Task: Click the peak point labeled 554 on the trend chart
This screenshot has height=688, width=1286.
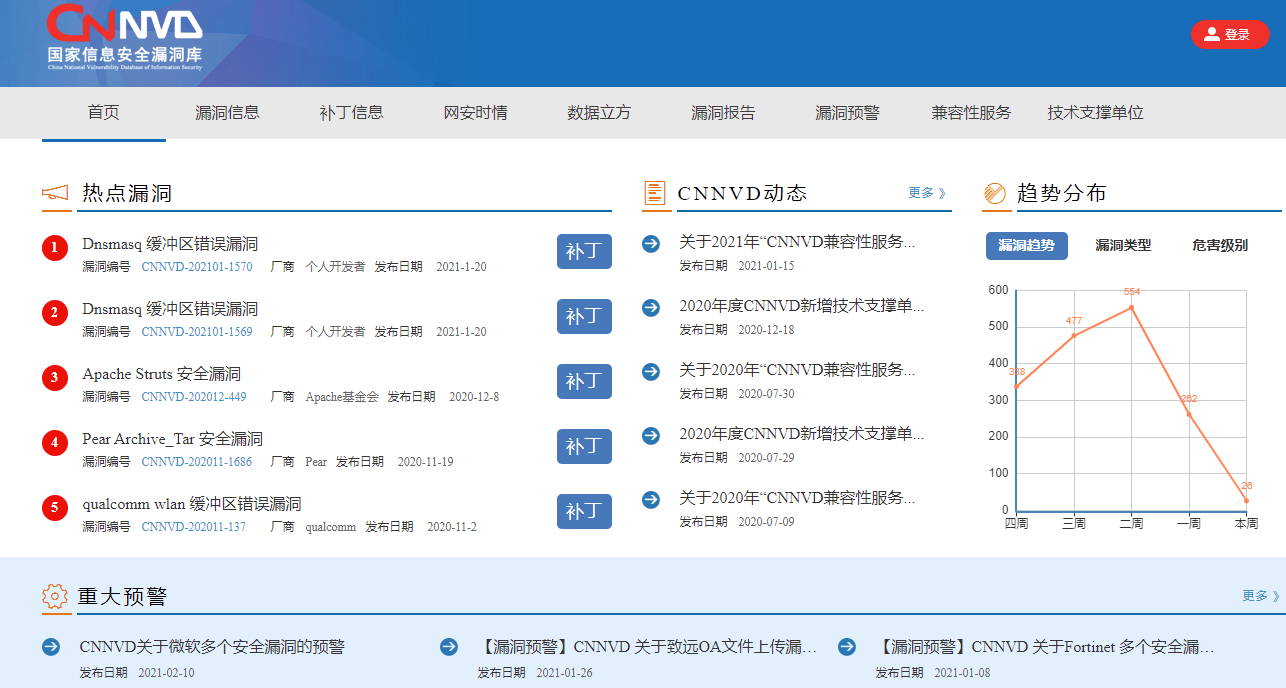Action: 1130,306
